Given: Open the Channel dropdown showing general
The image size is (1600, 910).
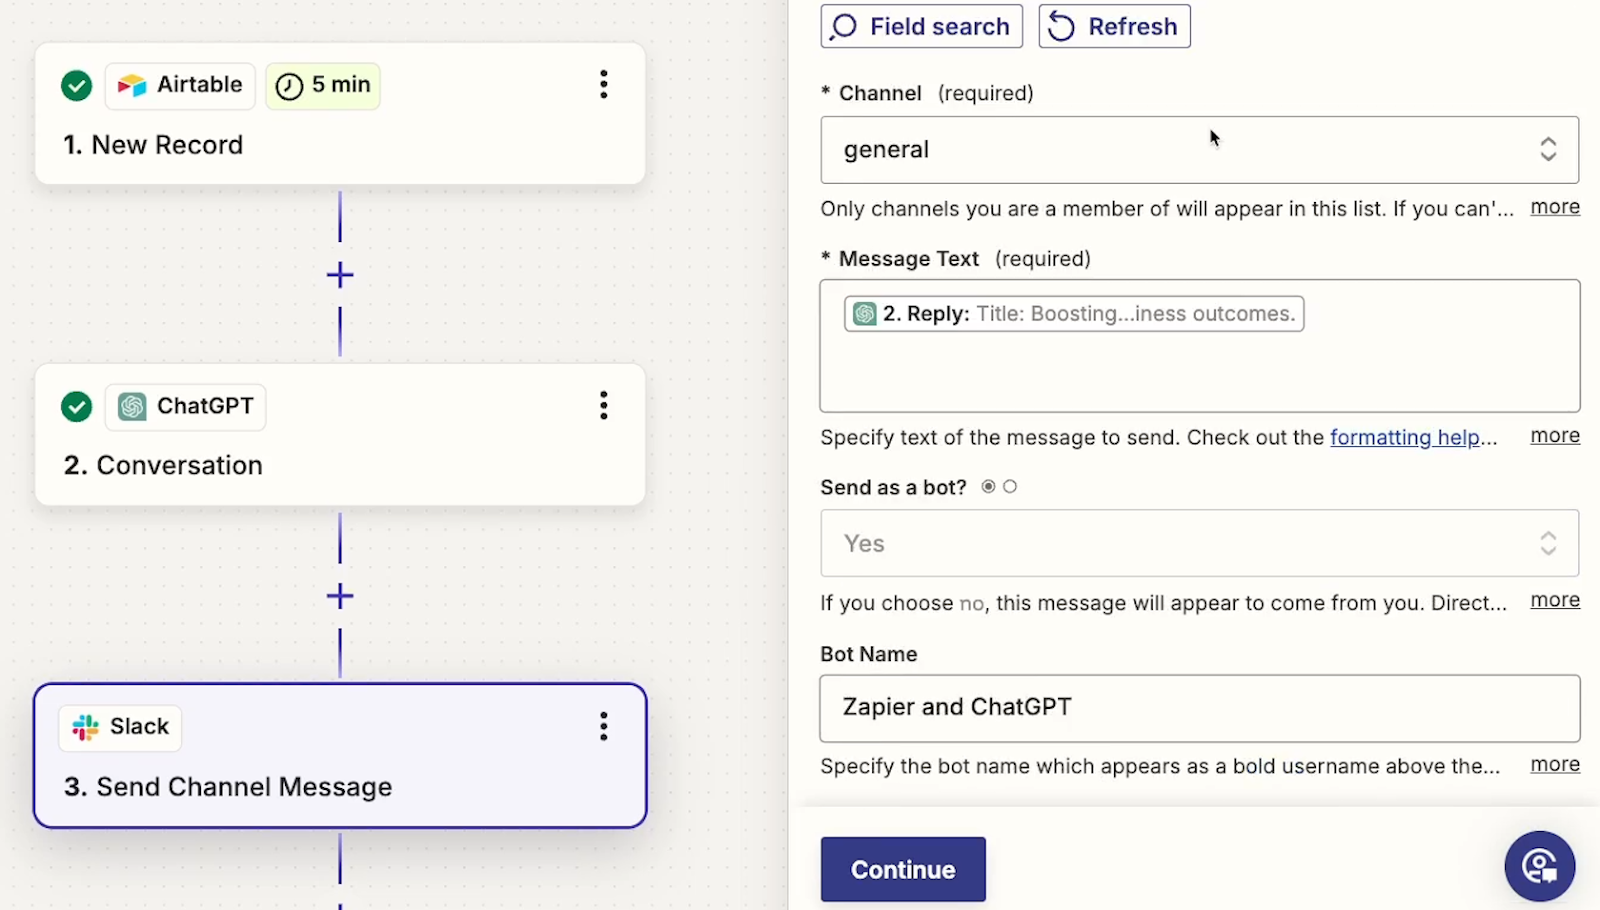Looking at the screenshot, I should [1200, 150].
